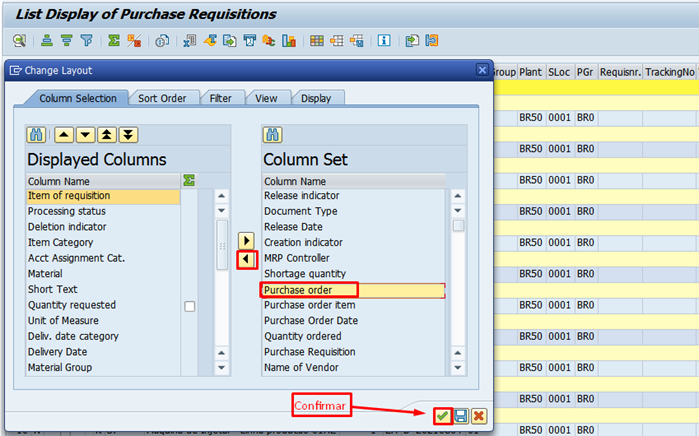Click the green checkmark confirm button
The width and height of the screenshot is (699, 436).
442,416
